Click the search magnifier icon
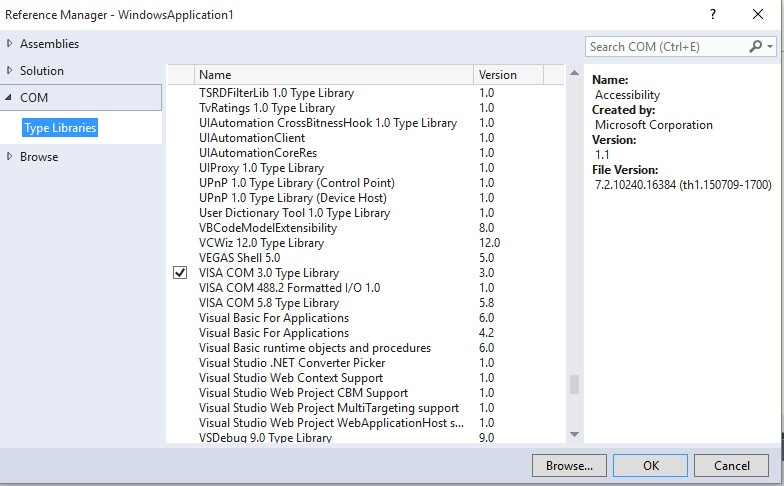The height and width of the screenshot is (486, 784). (755, 46)
